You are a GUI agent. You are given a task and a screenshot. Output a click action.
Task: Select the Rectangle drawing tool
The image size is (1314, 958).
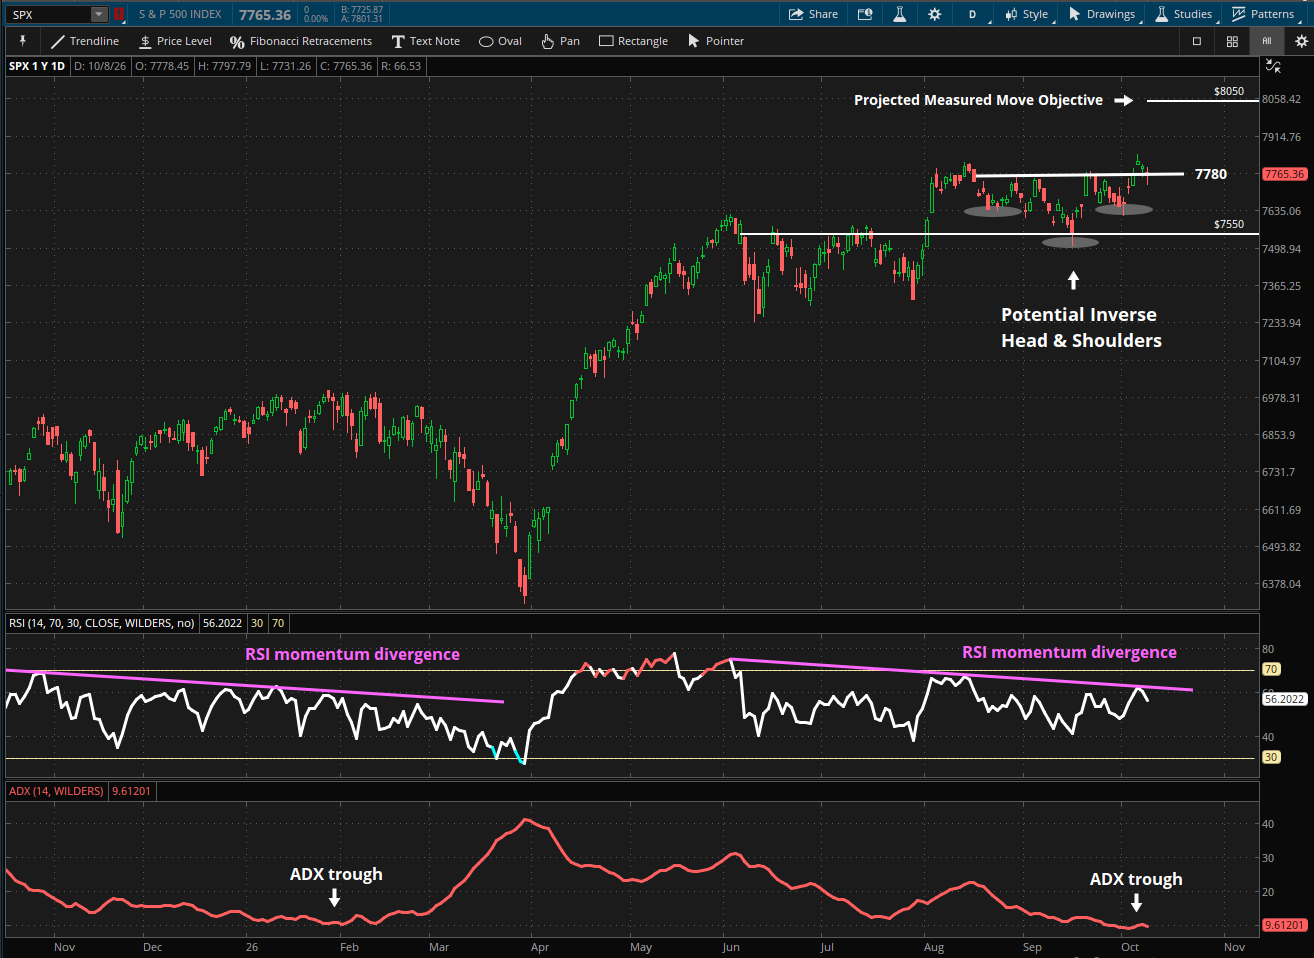633,41
